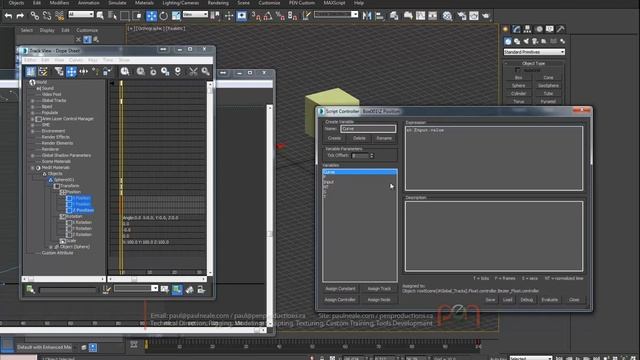Click the Assign Constant button

pyautogui.click(x=340, y=289)
